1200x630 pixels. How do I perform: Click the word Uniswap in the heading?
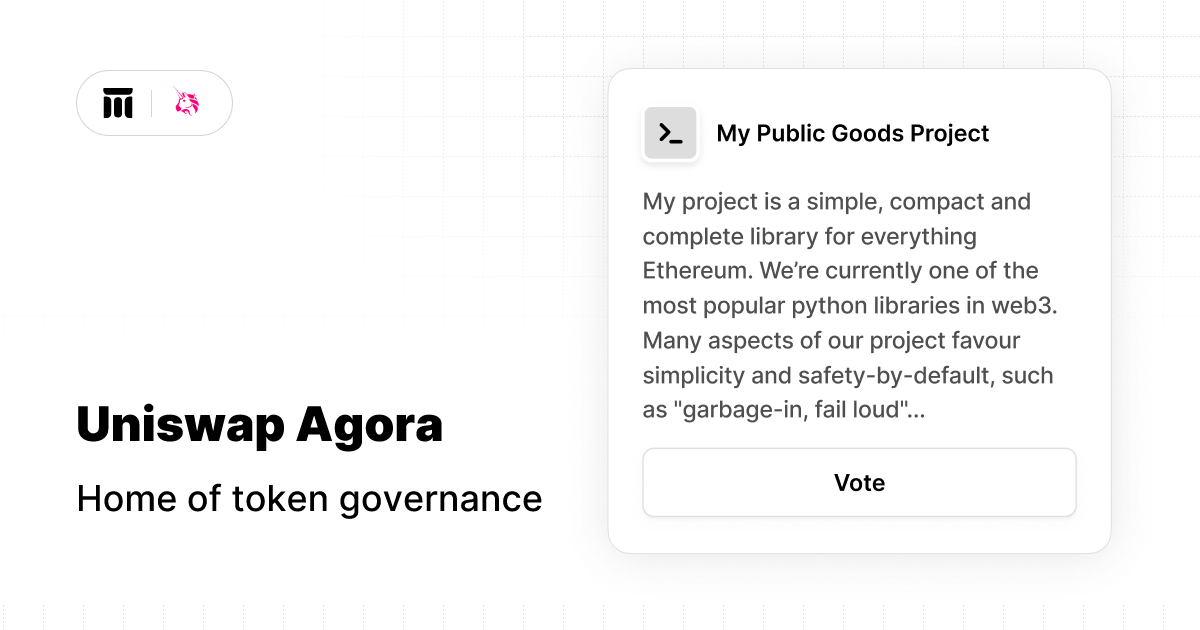click(x=179, y=426)
